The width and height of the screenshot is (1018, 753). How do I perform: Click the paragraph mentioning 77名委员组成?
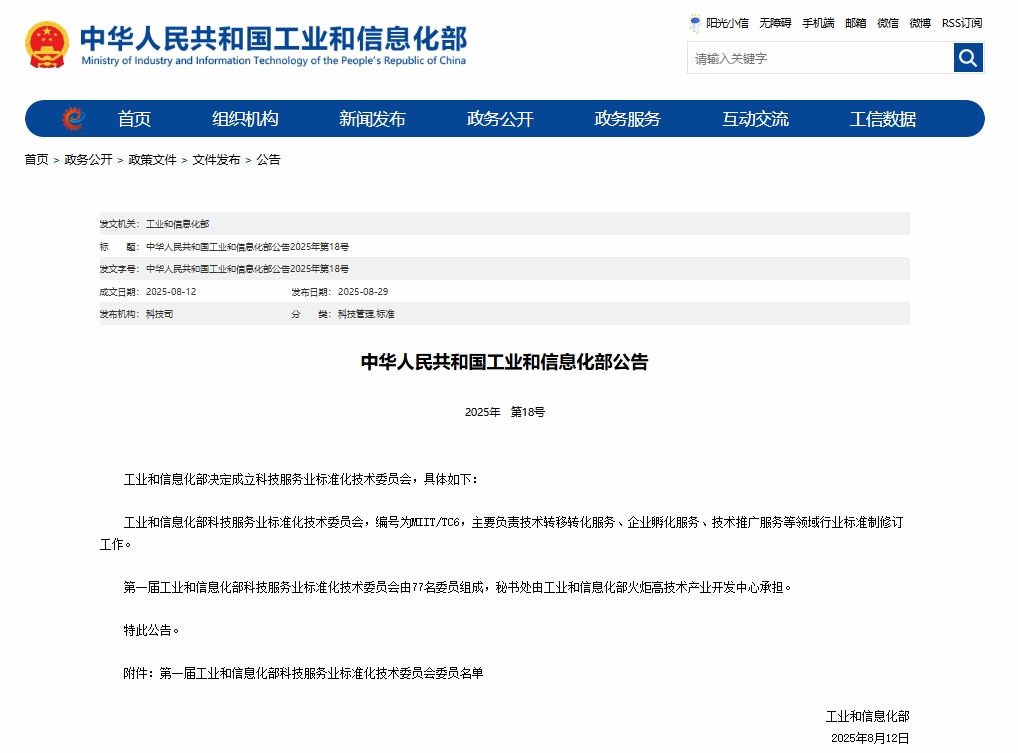pyautogui.click(x=458, y=587)
